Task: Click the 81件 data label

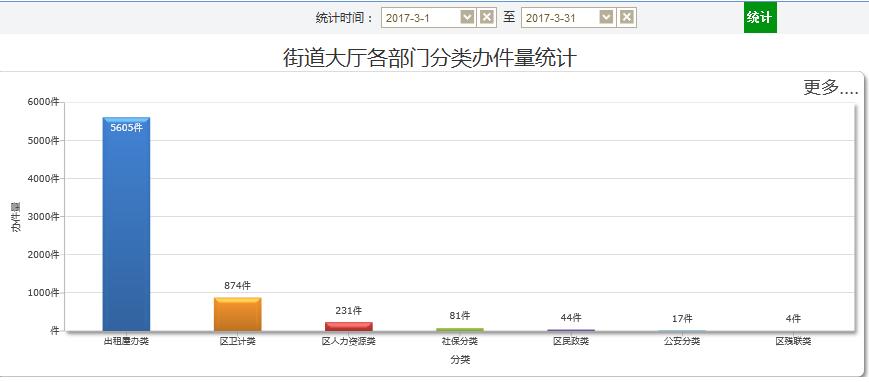Action: pos(459,316)
